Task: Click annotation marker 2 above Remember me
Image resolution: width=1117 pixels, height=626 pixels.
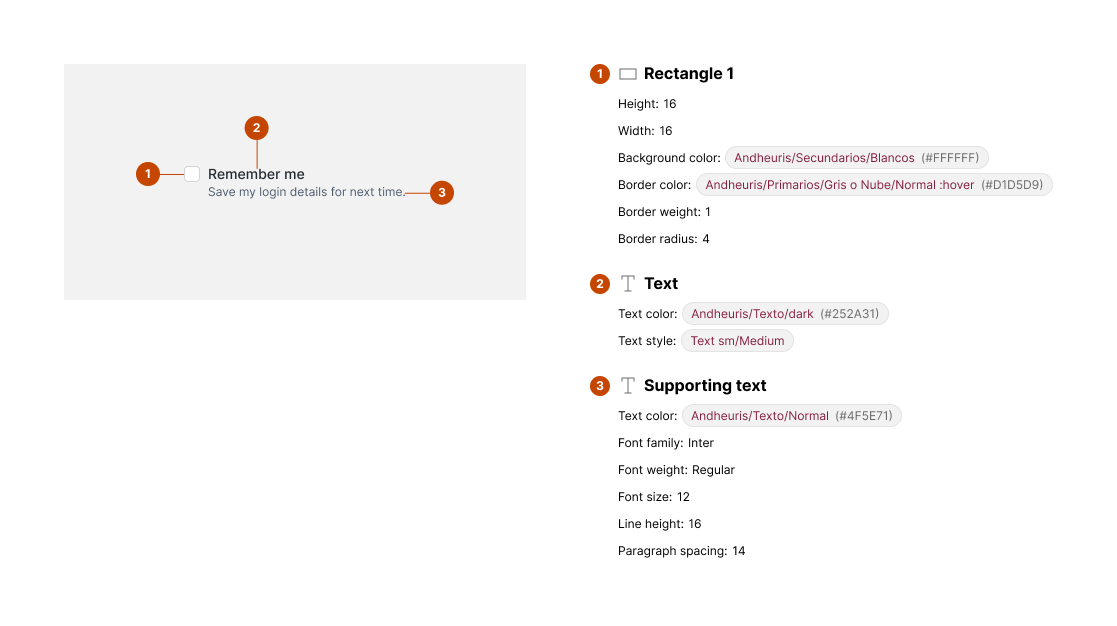Action: pos(257,128)
